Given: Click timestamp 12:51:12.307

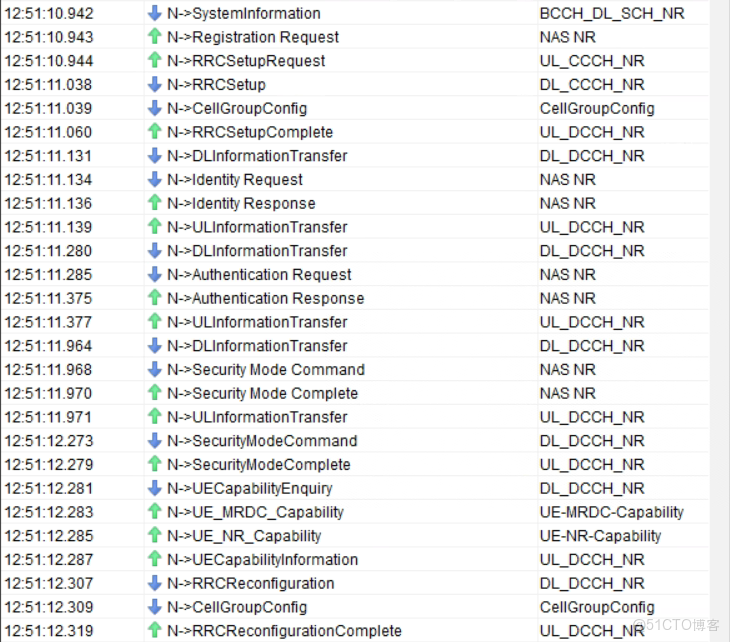Looking at the screenshot, I should coord(49,583).
